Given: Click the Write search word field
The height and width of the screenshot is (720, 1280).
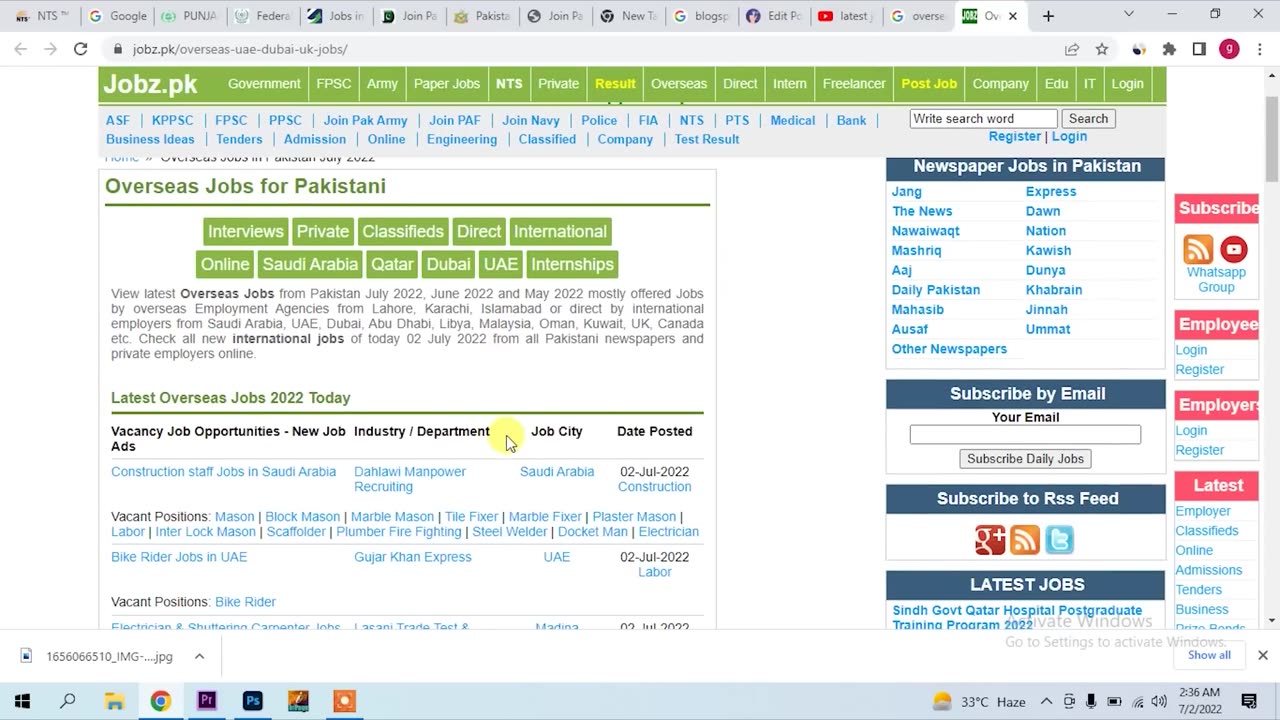Looking at the screenshot, I should (983, 118).
